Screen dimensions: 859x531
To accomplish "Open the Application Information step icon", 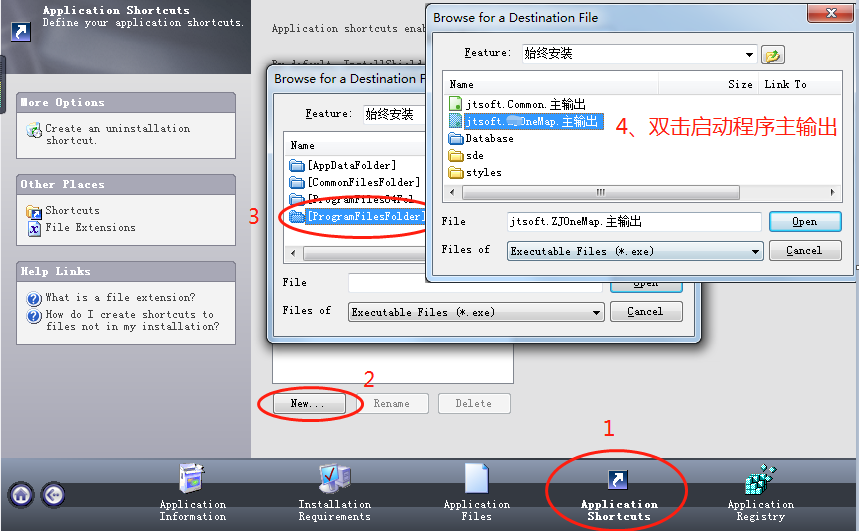I will (192, 478).
